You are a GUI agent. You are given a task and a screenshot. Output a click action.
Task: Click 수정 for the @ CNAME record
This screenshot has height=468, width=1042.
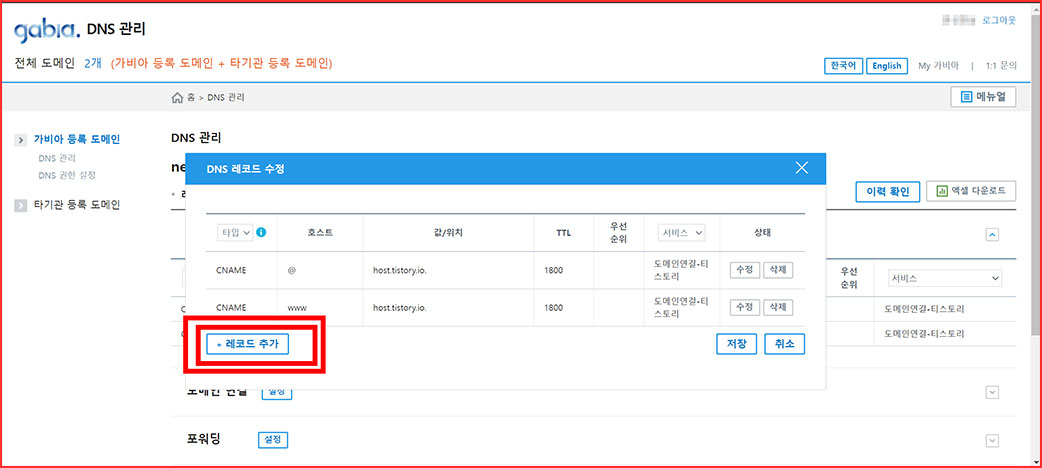[744, 270]
